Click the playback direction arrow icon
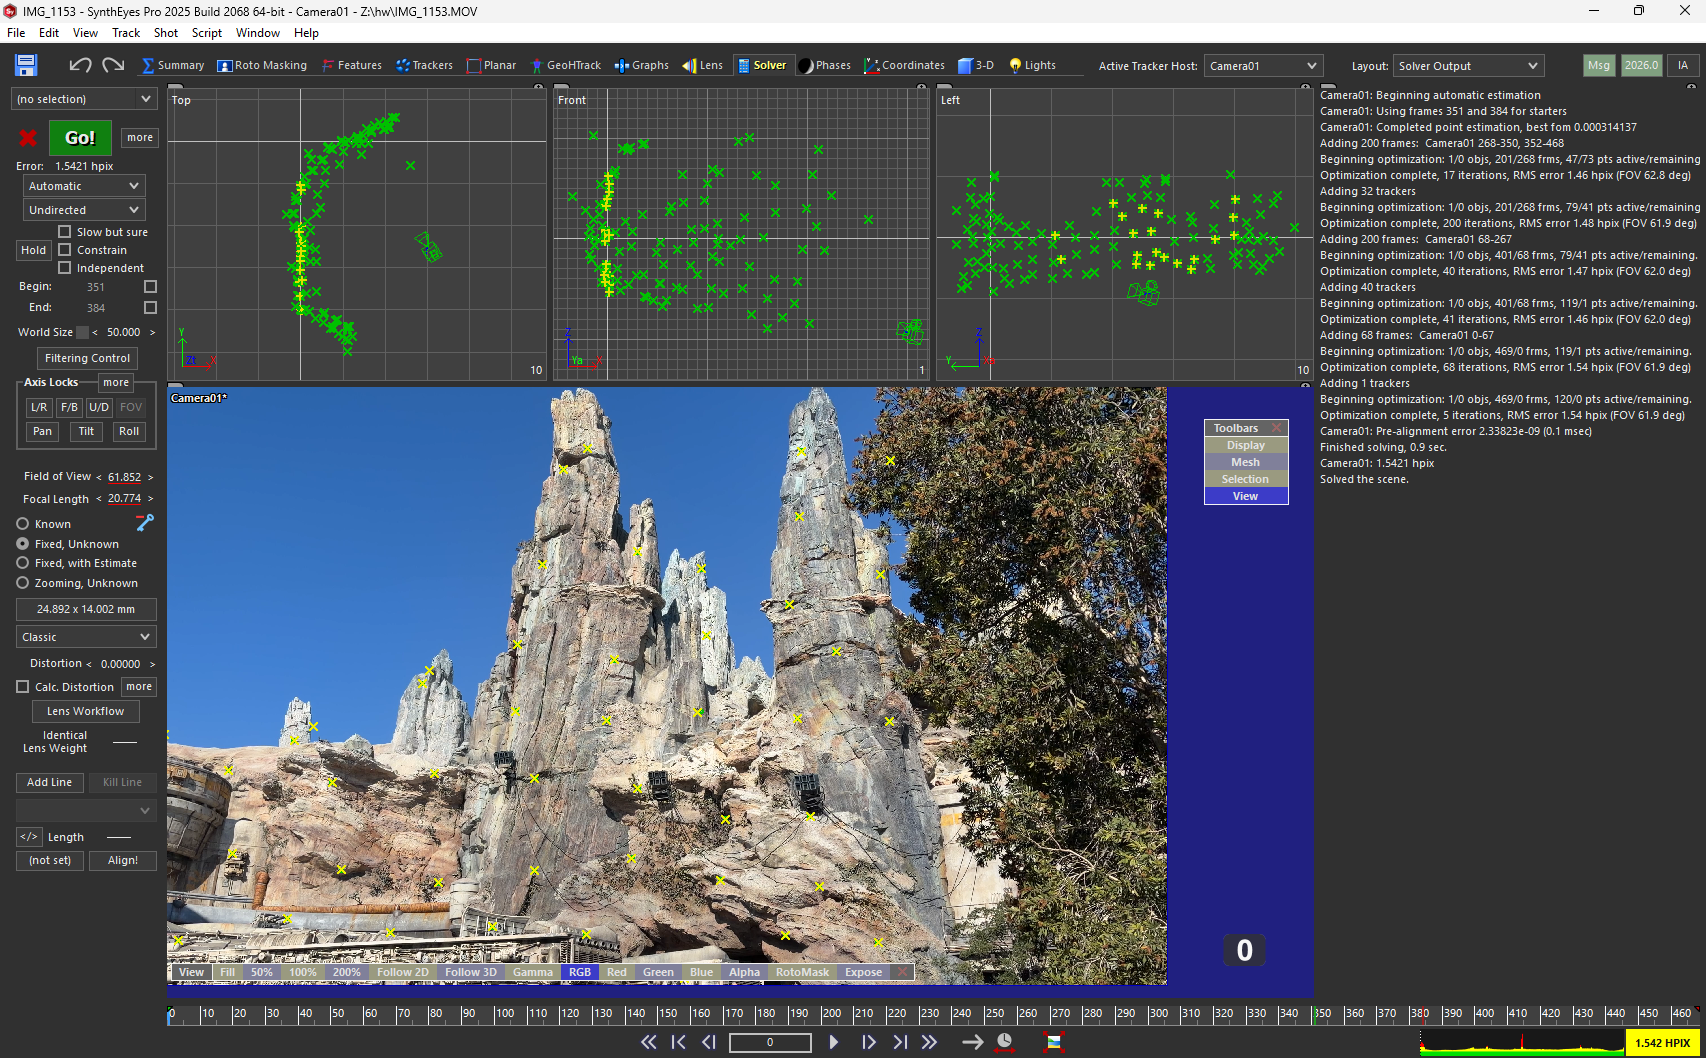This screenshot has height=1058, width=1706. [972, 1042]
